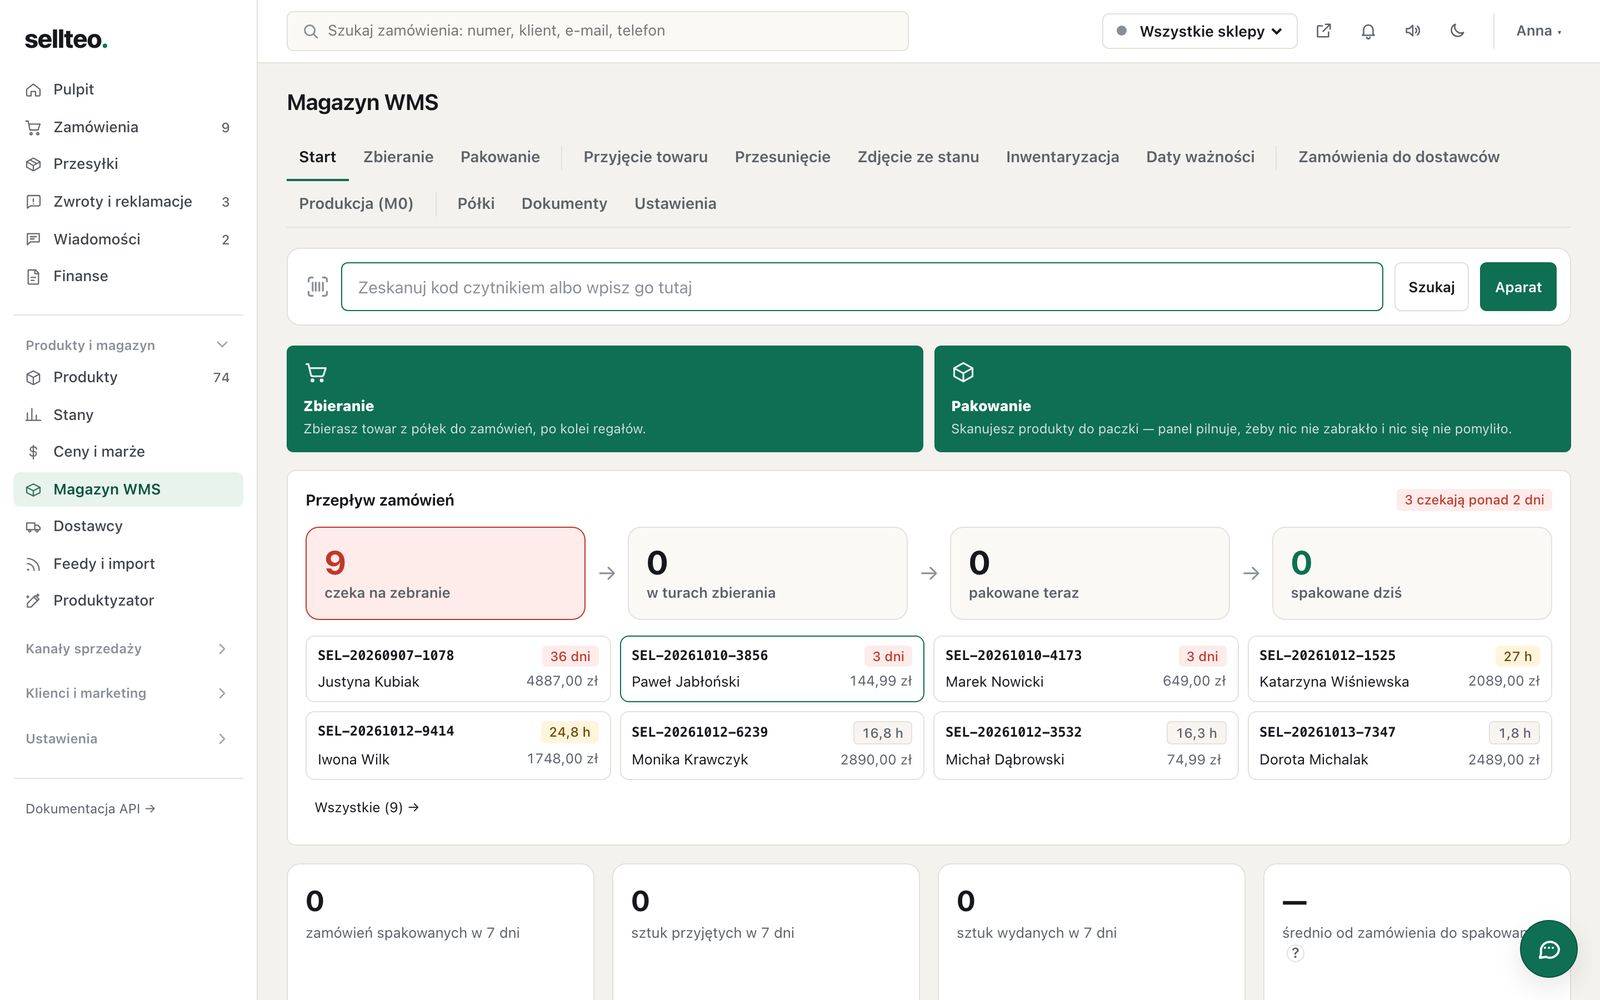
Task: Focus the order search field at top
Action: point(598,31)
